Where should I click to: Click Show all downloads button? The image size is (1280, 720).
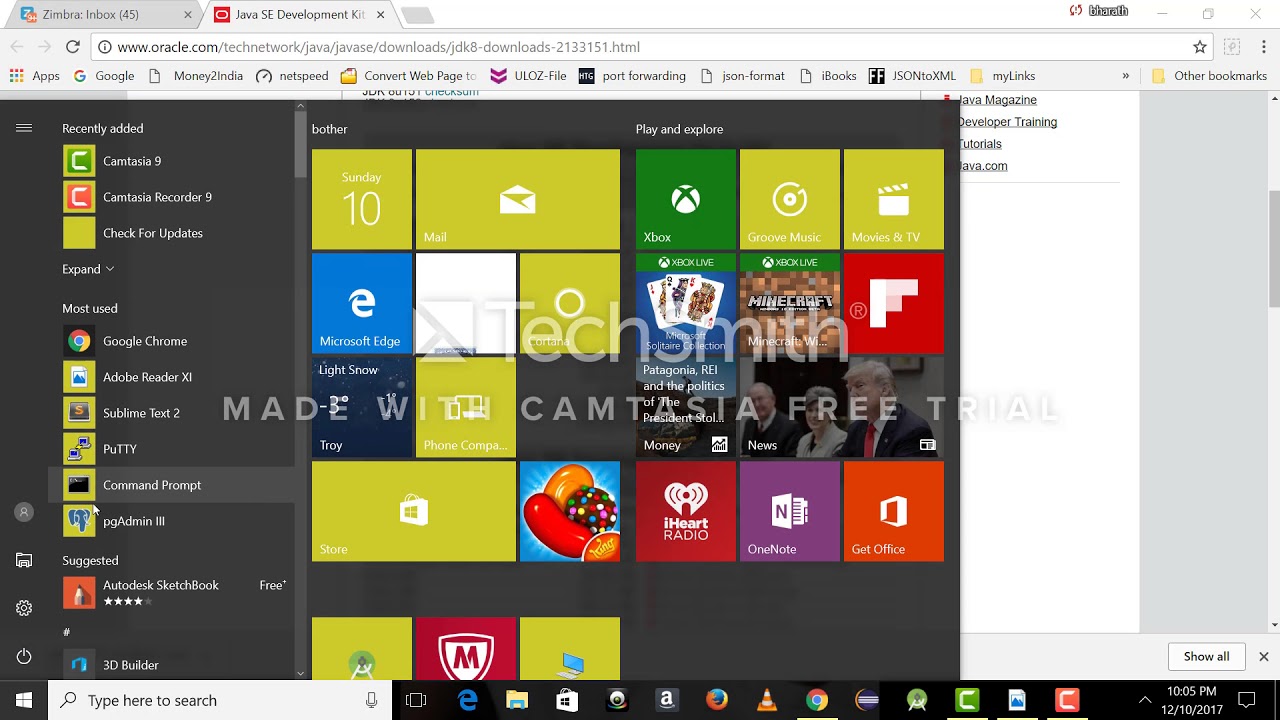pyautogui.click(x=1206, y=657)
